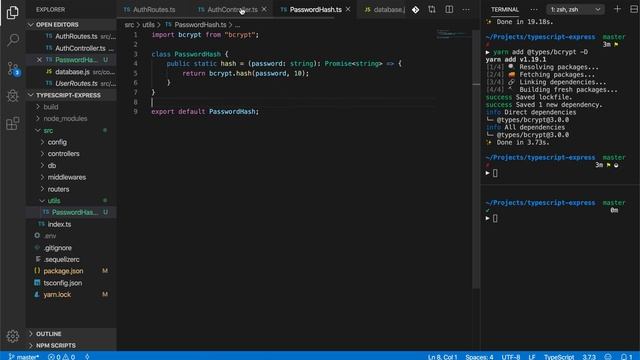Open tsconfig.json in file tree
This screenshot has width=640, height=360.
point(62,283)
